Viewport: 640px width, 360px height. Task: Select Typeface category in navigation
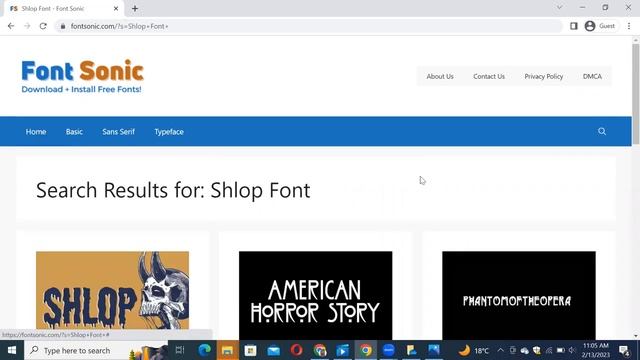point(169,132)
